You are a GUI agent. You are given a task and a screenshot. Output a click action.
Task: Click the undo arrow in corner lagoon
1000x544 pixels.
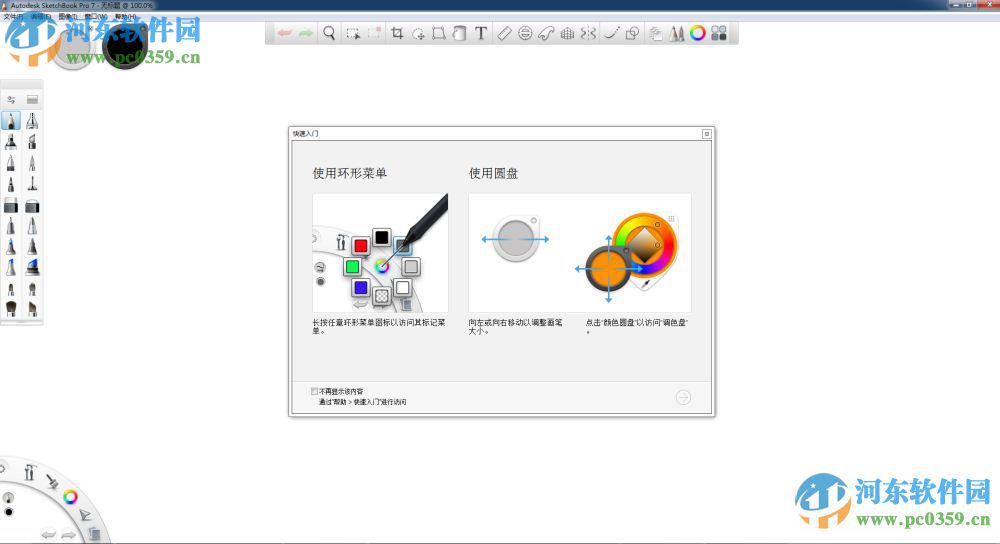48,534
